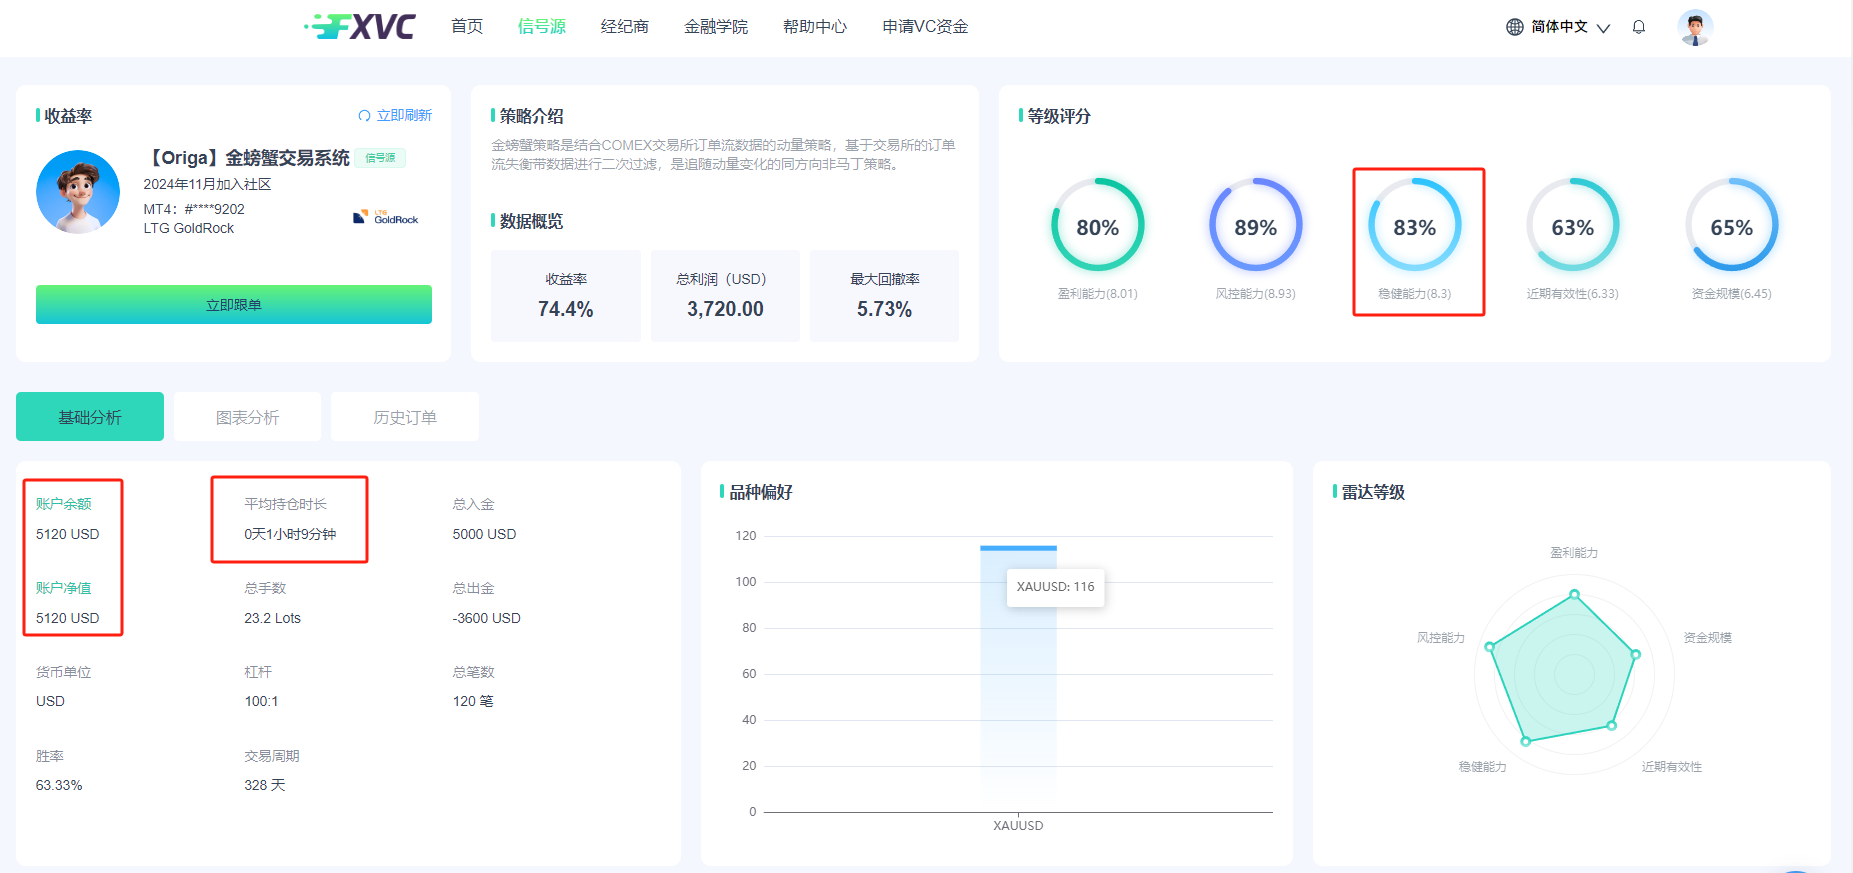This screenshot has width=1853, height=873.
Task: Click the 最大回撤率 5.73% data card
Action: point(884,296)
